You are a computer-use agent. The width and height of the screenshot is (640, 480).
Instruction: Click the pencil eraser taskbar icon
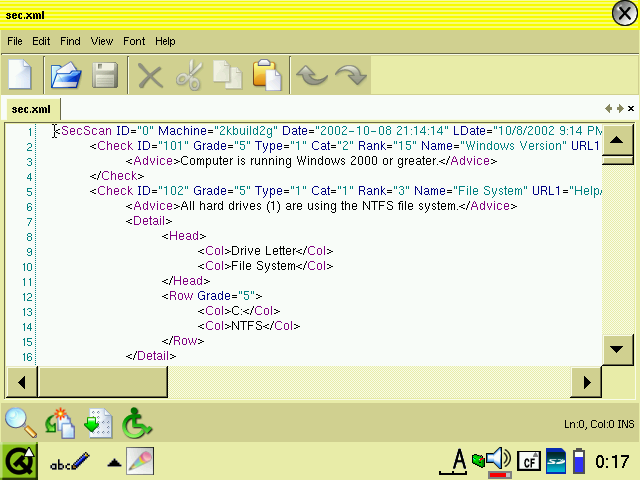point(140,461)
